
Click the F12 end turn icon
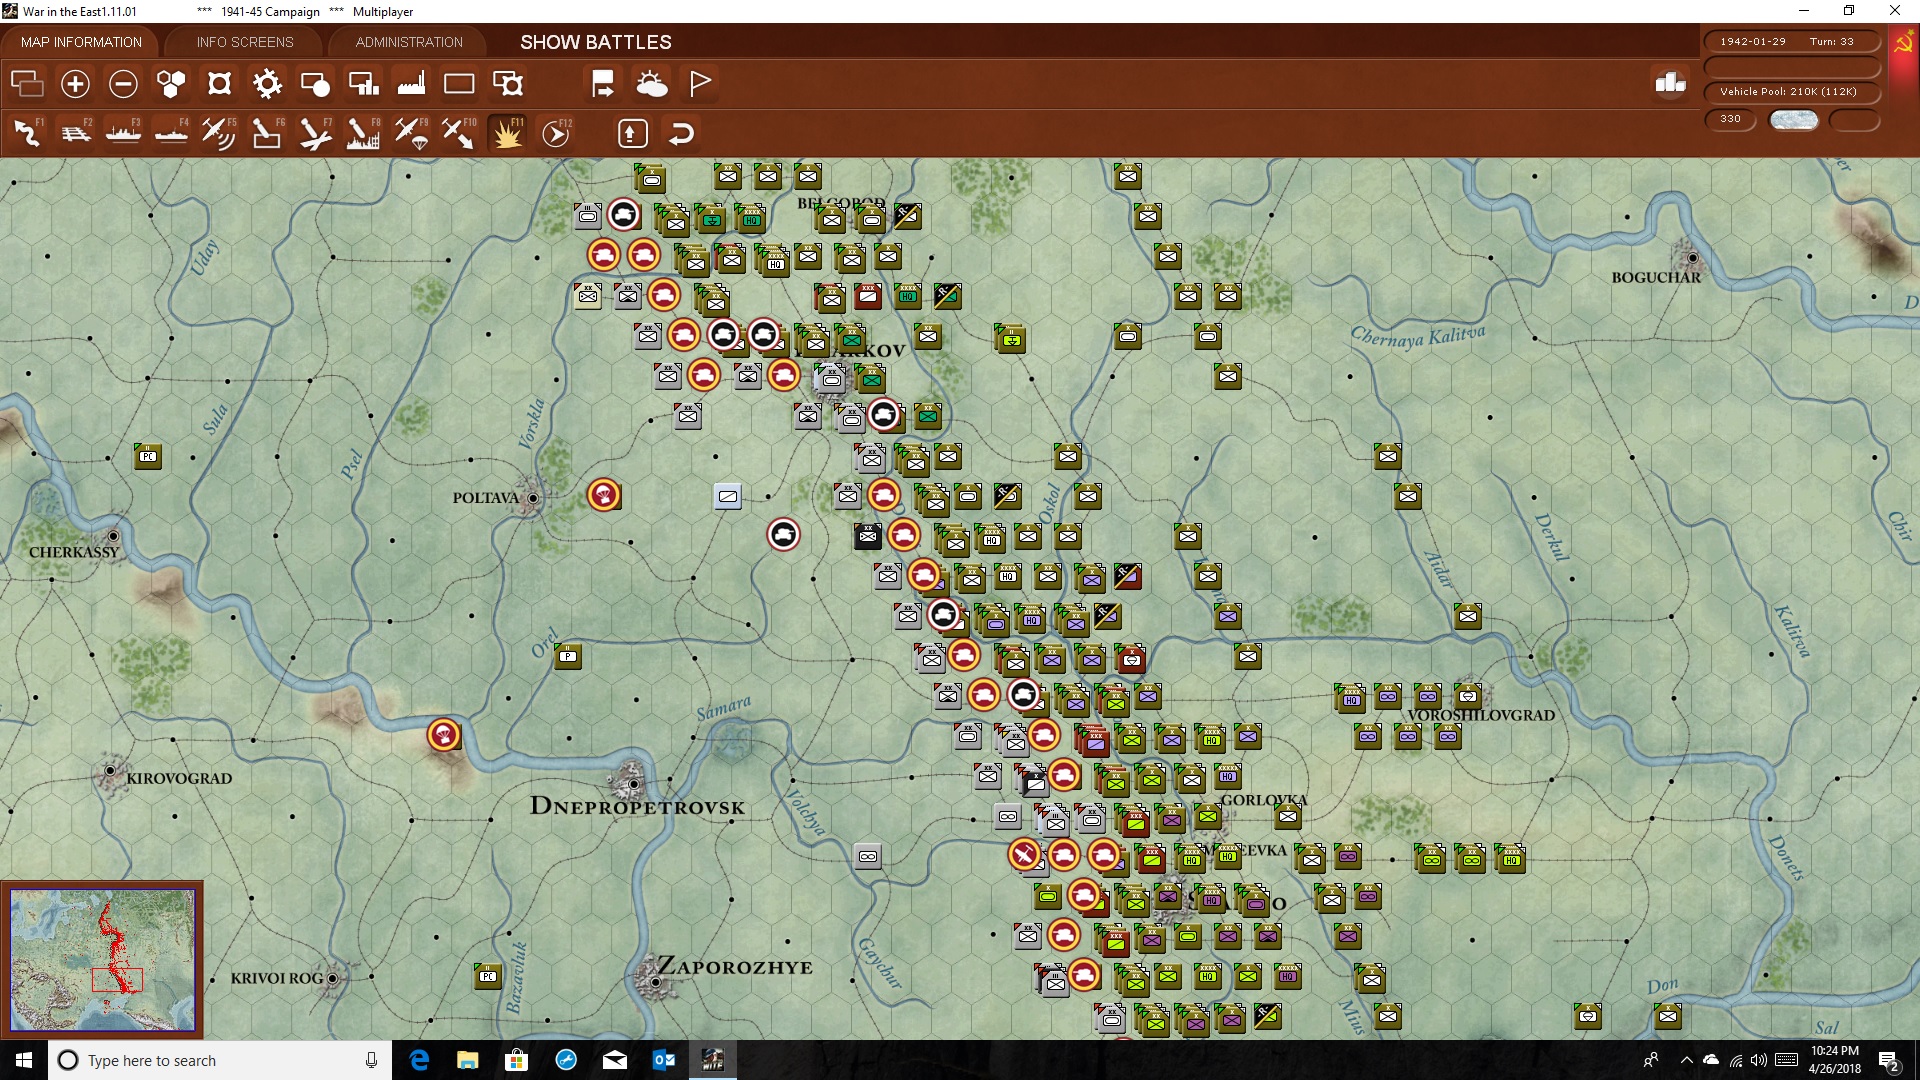coord(556,132)
